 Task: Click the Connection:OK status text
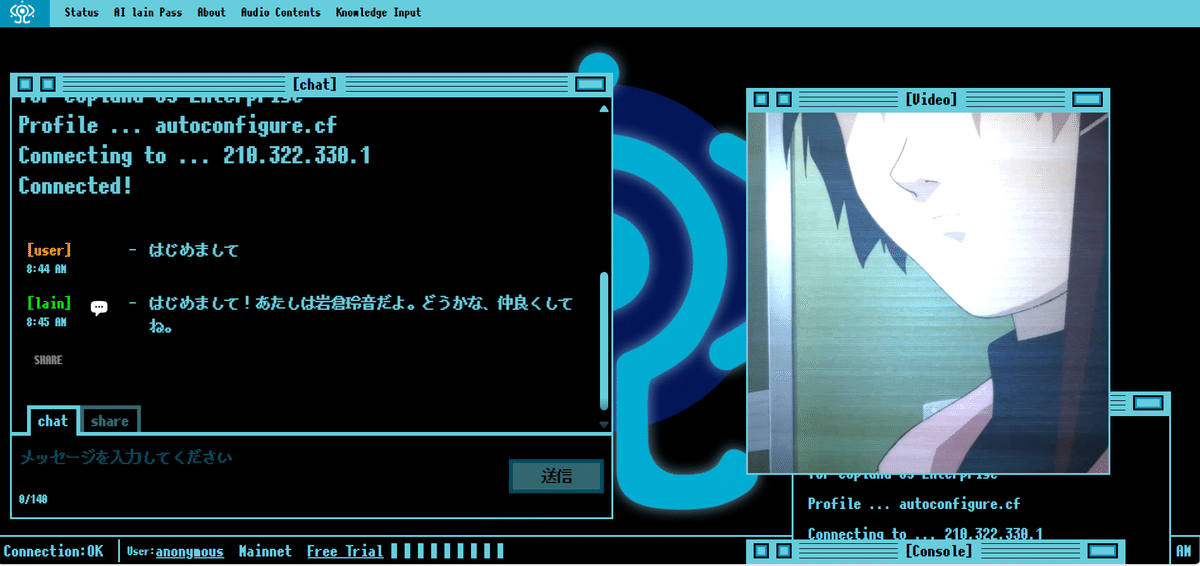pos(53,551)
